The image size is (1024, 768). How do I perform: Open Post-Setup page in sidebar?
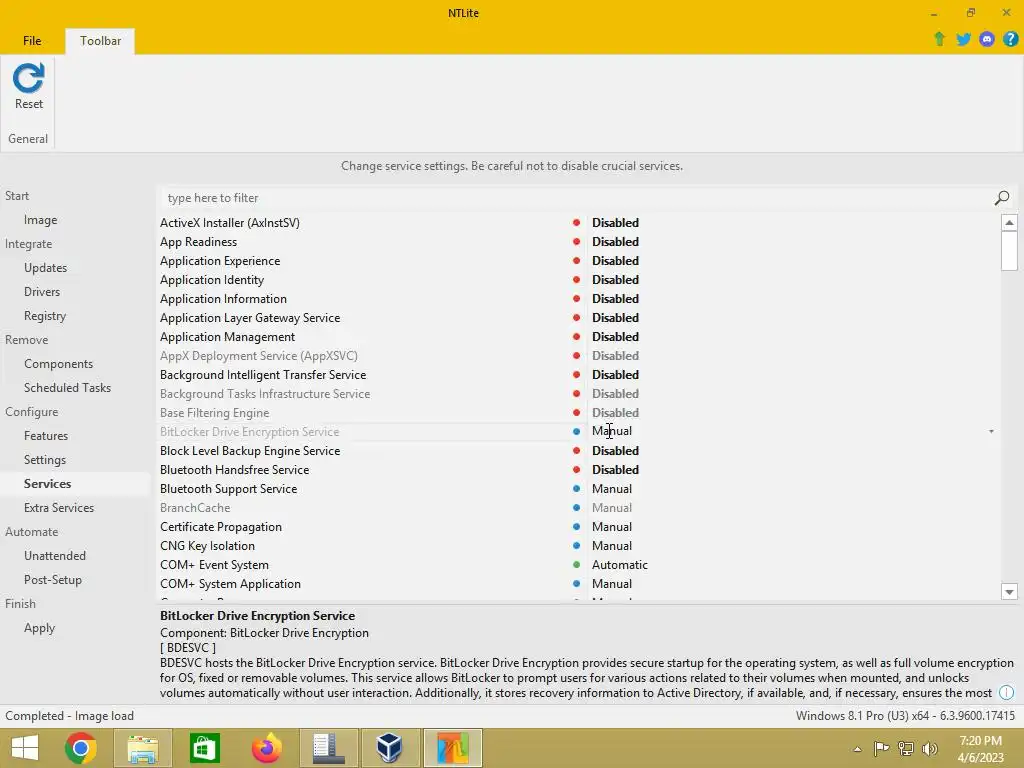pos(53,580)
